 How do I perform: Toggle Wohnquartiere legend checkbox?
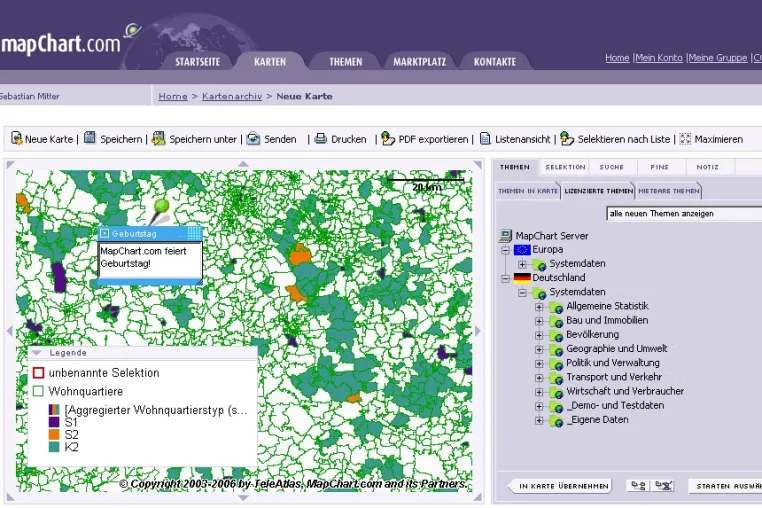pyautogui.click(x=38, y=391)
